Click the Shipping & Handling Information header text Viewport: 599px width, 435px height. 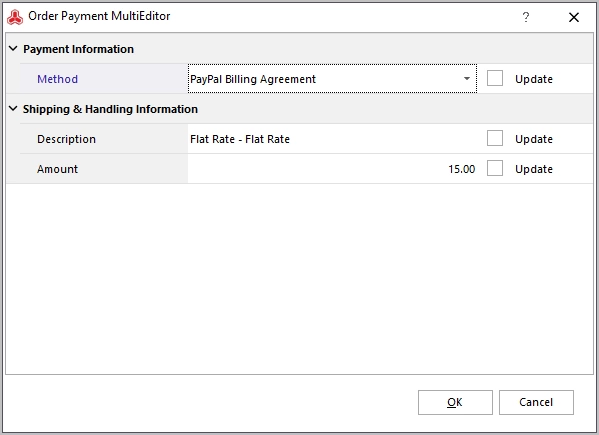[110, 109]
